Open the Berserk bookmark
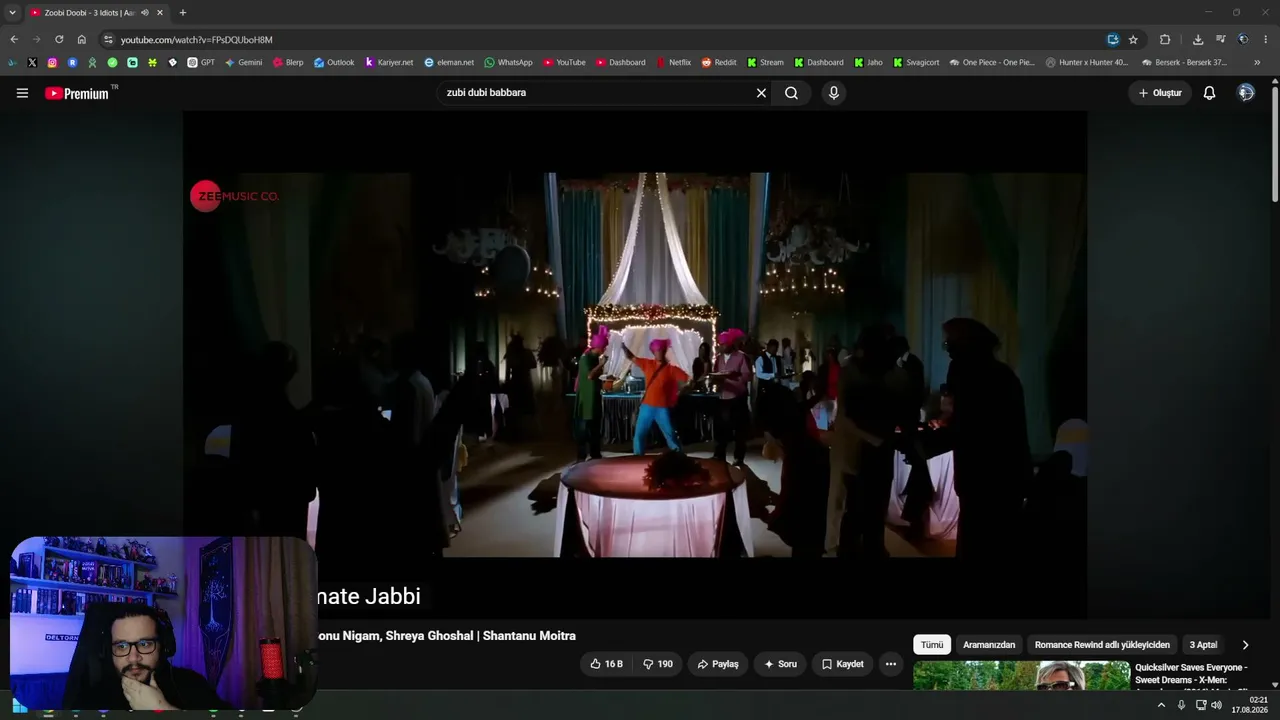Screen dimensions: 1280x720 click(1184, 62)
